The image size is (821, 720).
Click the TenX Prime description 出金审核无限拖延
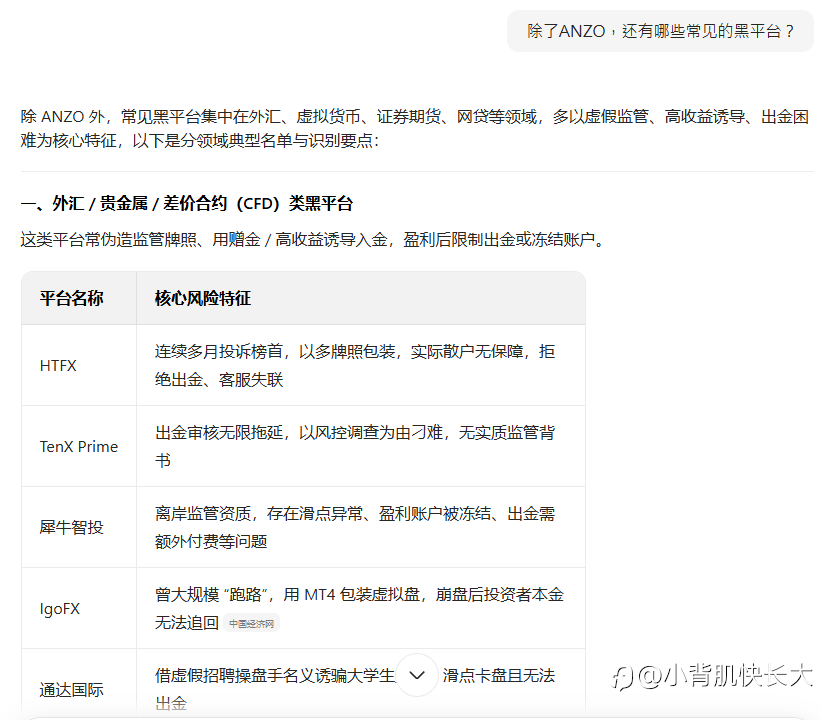coord(355,446)
